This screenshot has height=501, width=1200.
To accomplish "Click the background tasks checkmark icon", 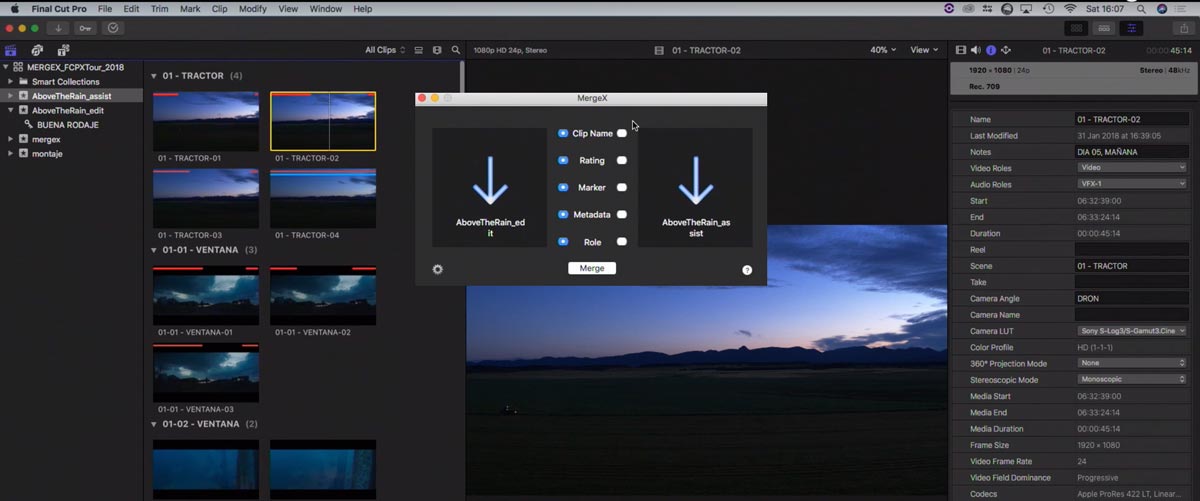I will point(113,28).
